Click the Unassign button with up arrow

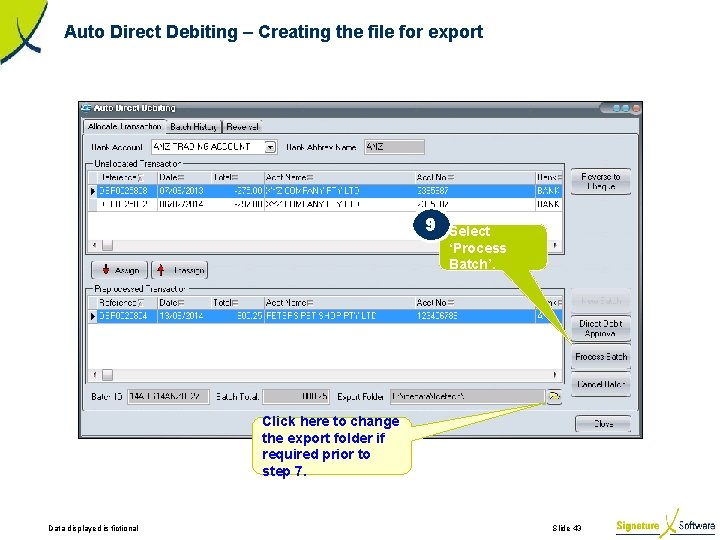point(180,270)
